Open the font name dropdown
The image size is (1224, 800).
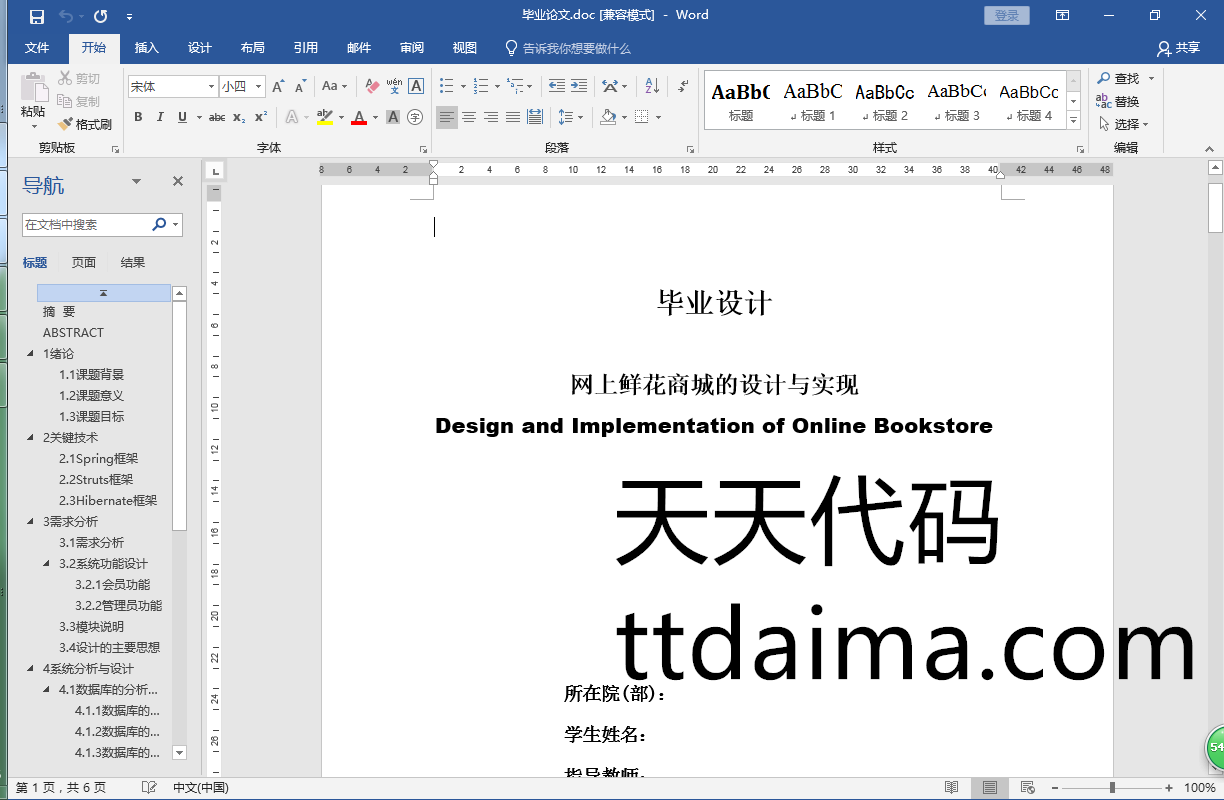tap(211, 87)
